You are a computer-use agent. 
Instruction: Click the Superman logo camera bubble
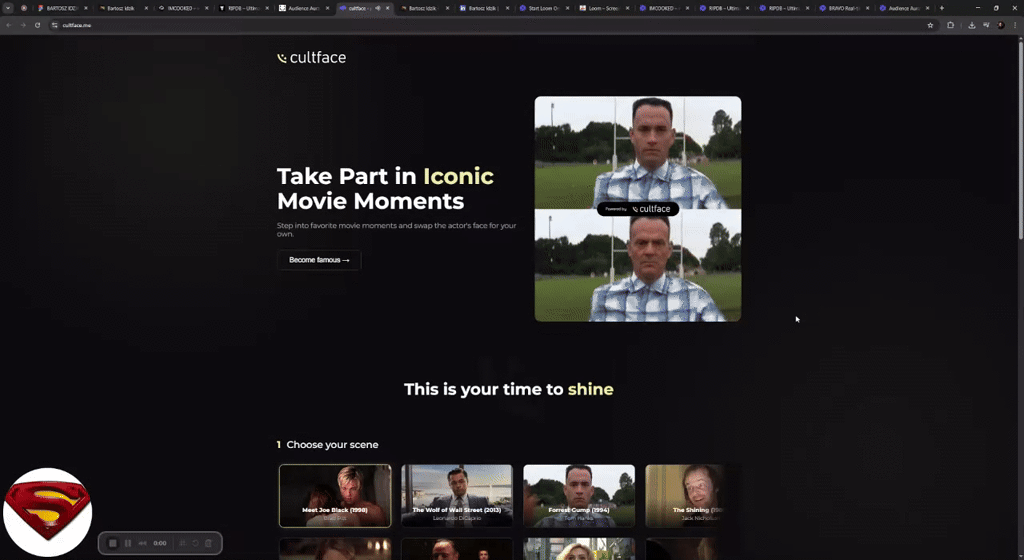point(47,511)
